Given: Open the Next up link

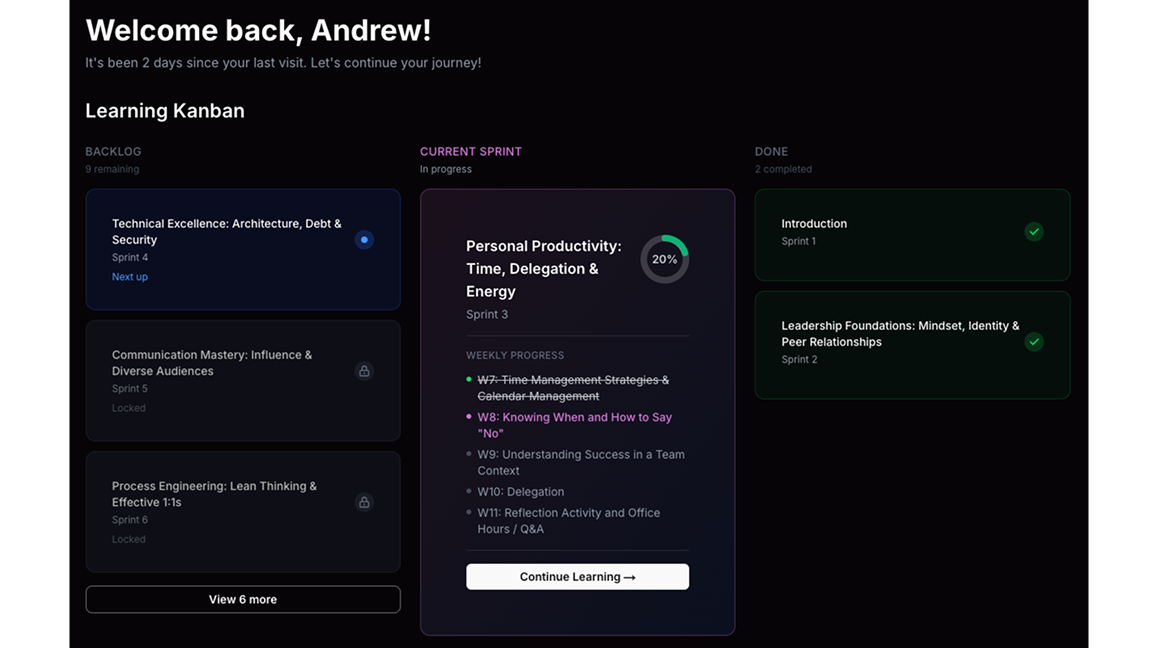Looking at the screenshot, I should 130,277.
